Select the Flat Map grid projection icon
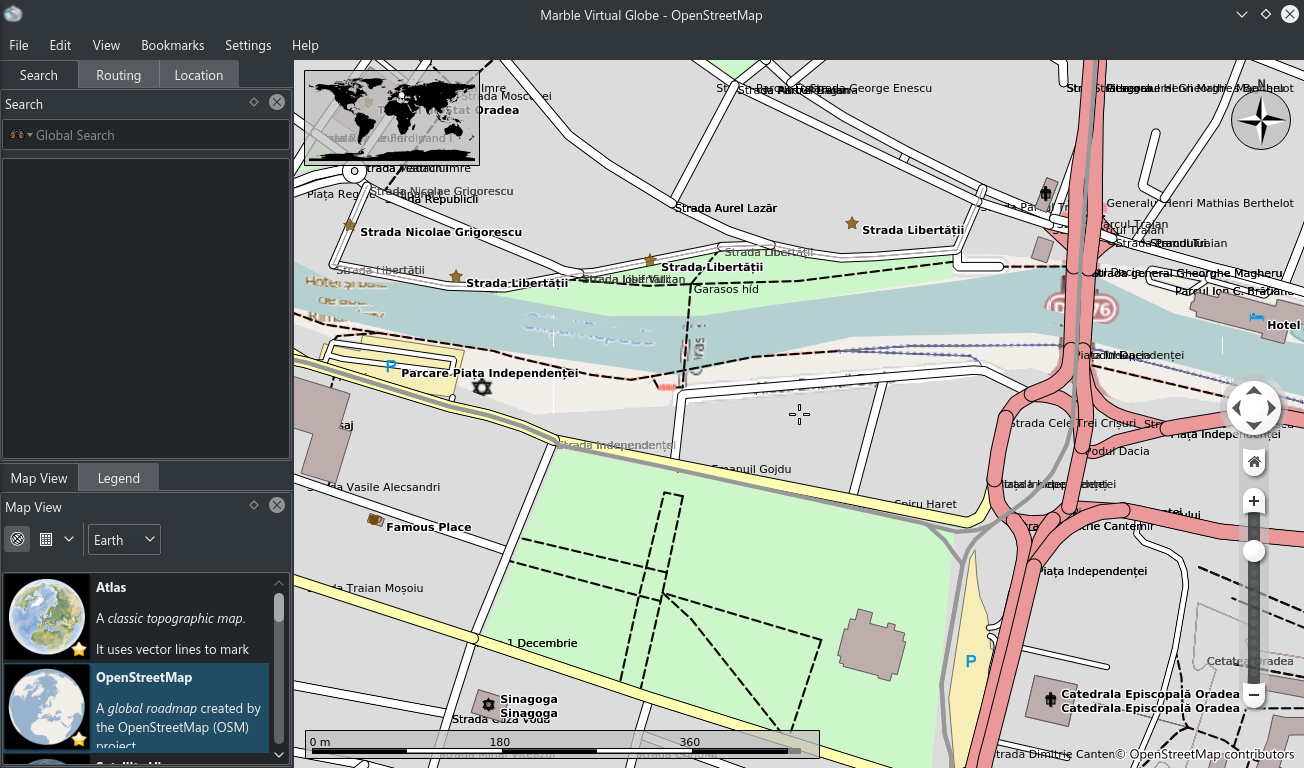Screen dimensions: 1304x768 45,540
